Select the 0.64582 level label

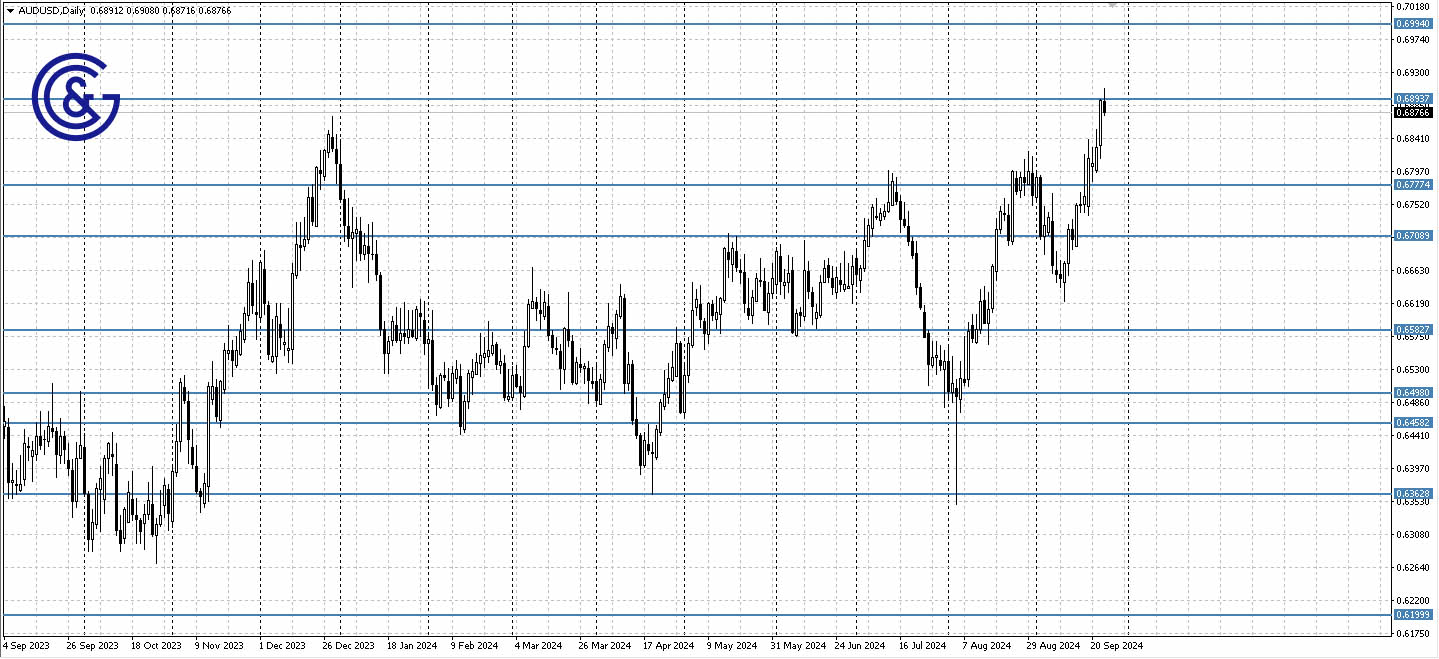tap(1413, 423)
